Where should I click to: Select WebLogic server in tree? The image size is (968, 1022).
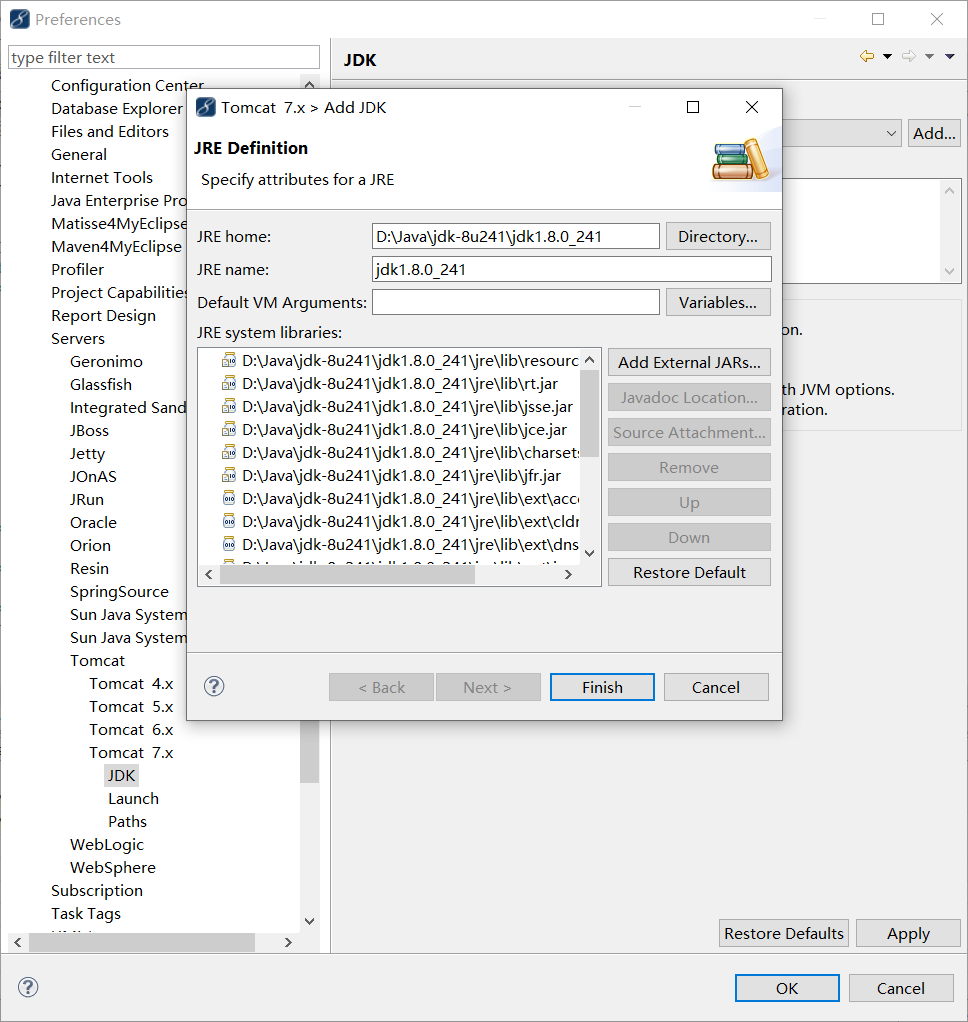(x=107, y=845)
